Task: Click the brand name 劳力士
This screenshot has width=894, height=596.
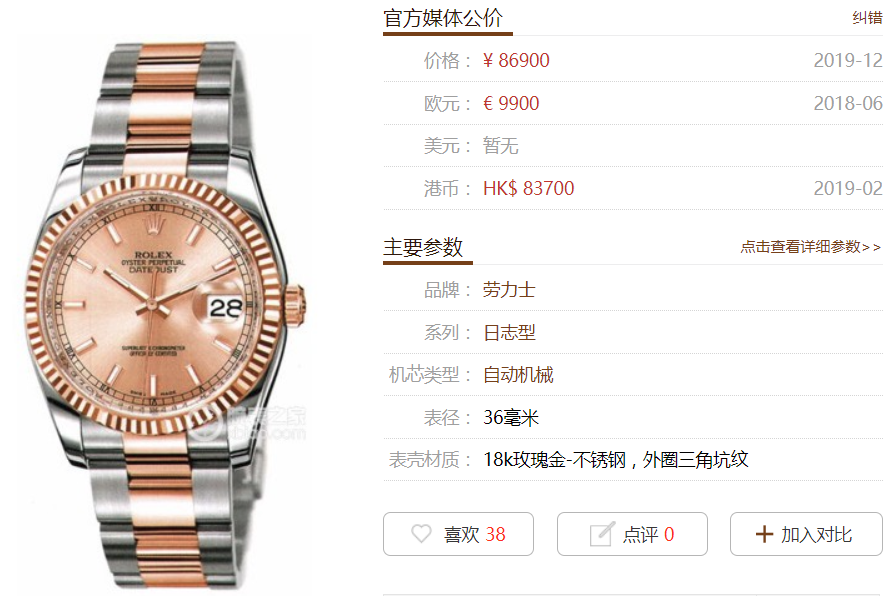Action: [509, 290]
